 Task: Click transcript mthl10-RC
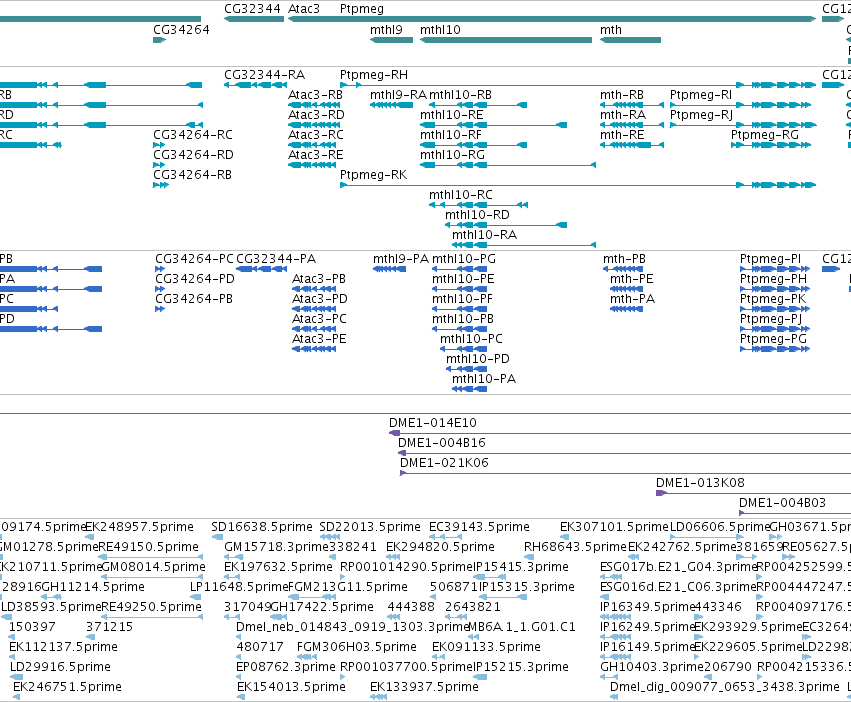coord(461,194)
